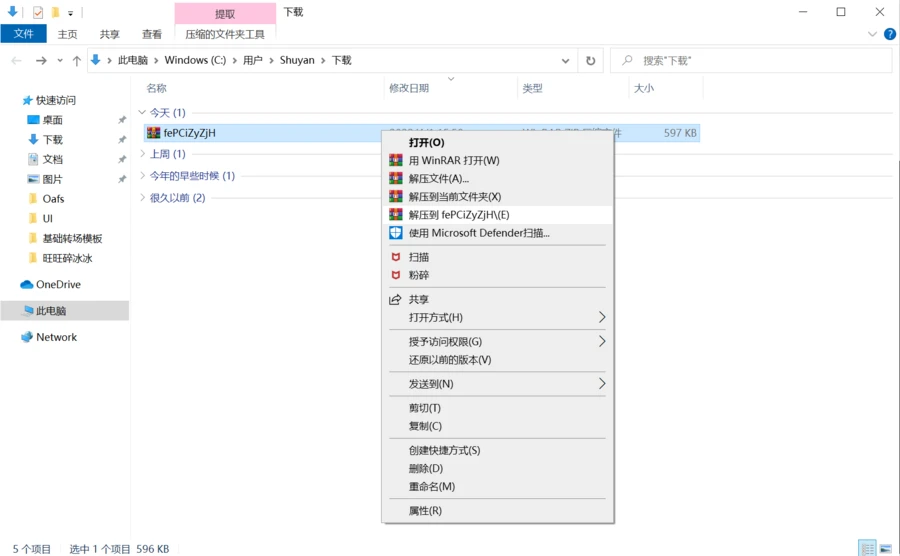The width and height of the screenshot is (900, 556).
Task: Click the refresh button next to address bar
Action: point(591,60)
